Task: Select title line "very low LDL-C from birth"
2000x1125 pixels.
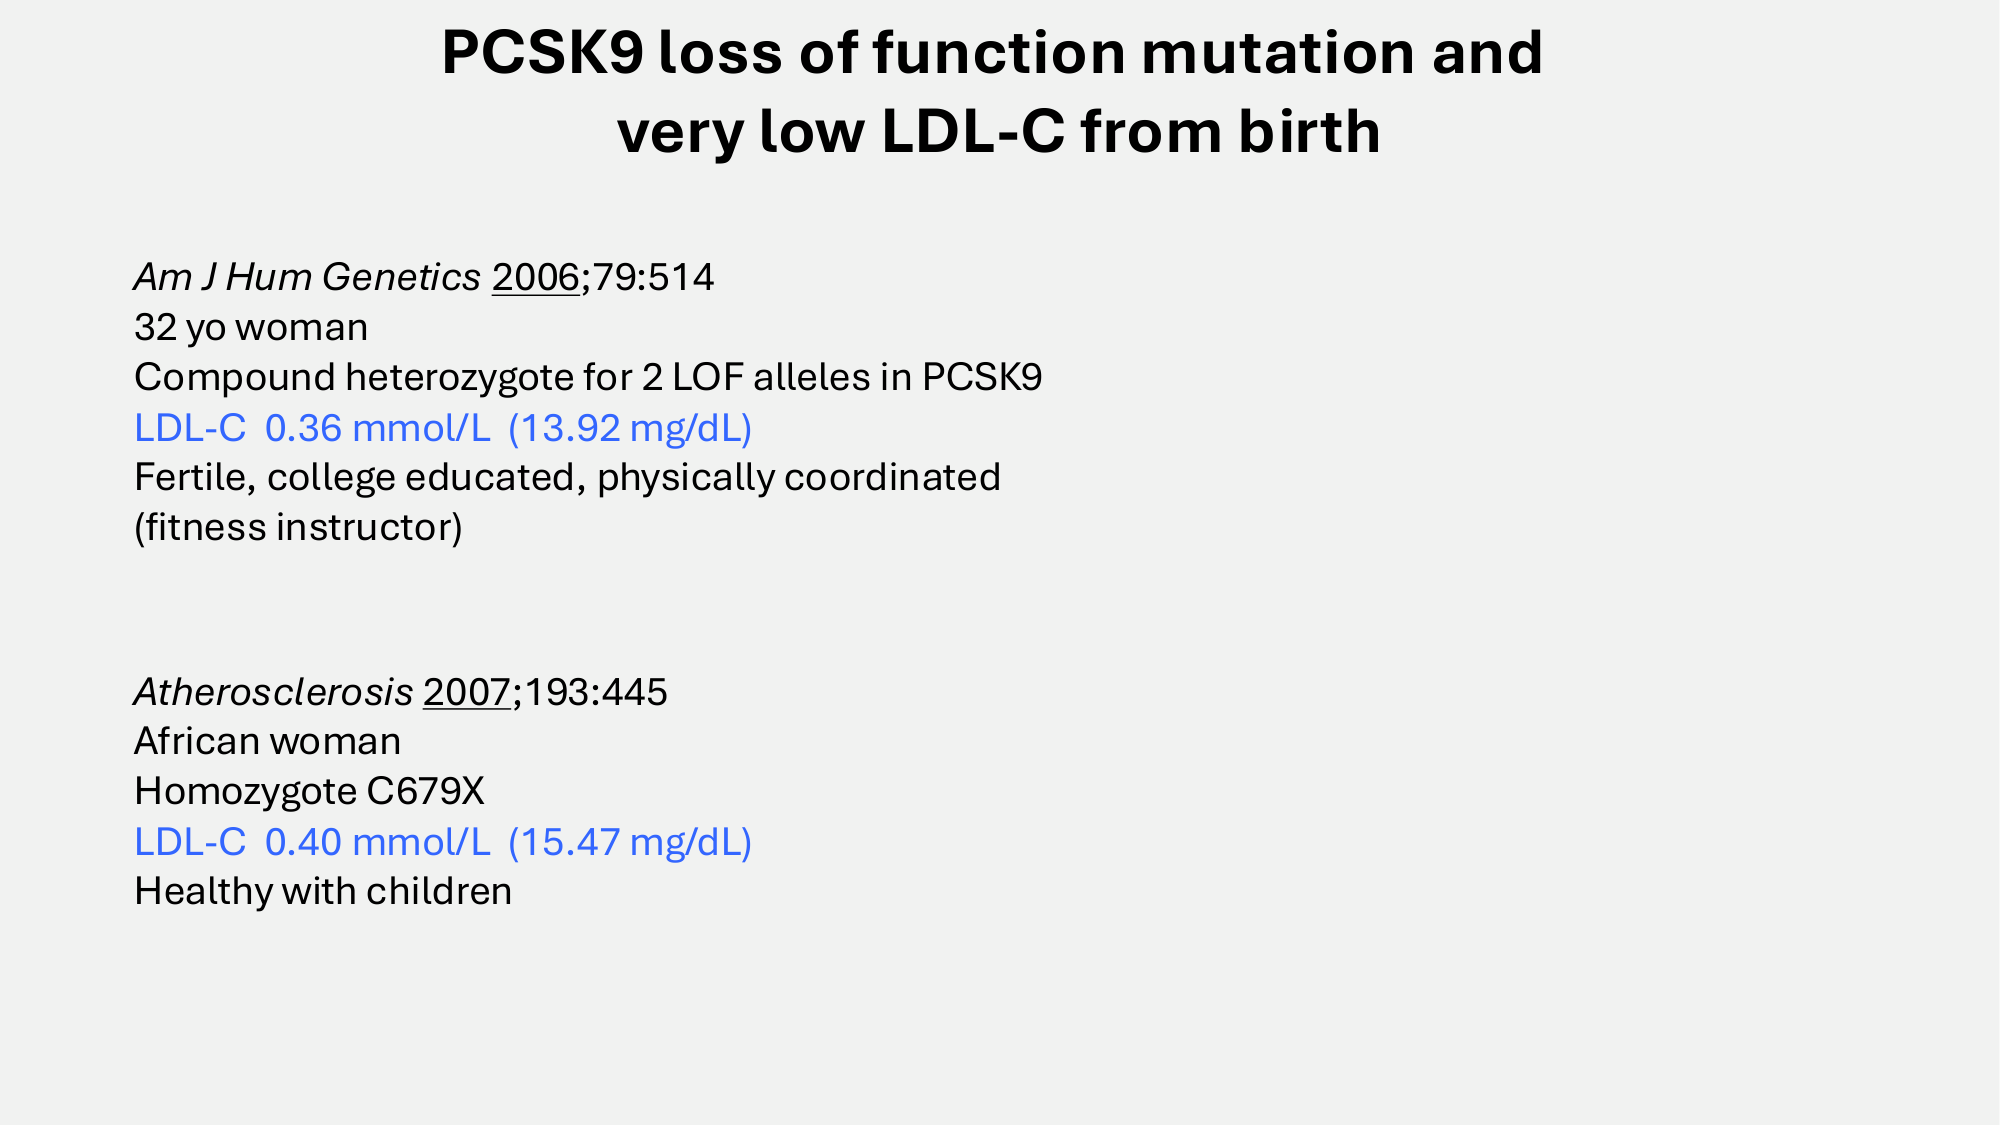Action: coord(998,132)
